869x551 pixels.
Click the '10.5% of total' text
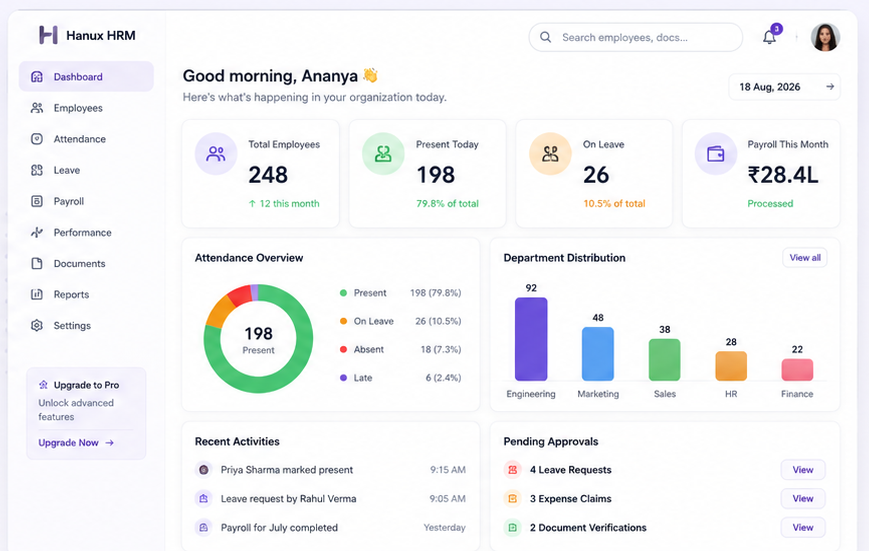tap(614, 203)
